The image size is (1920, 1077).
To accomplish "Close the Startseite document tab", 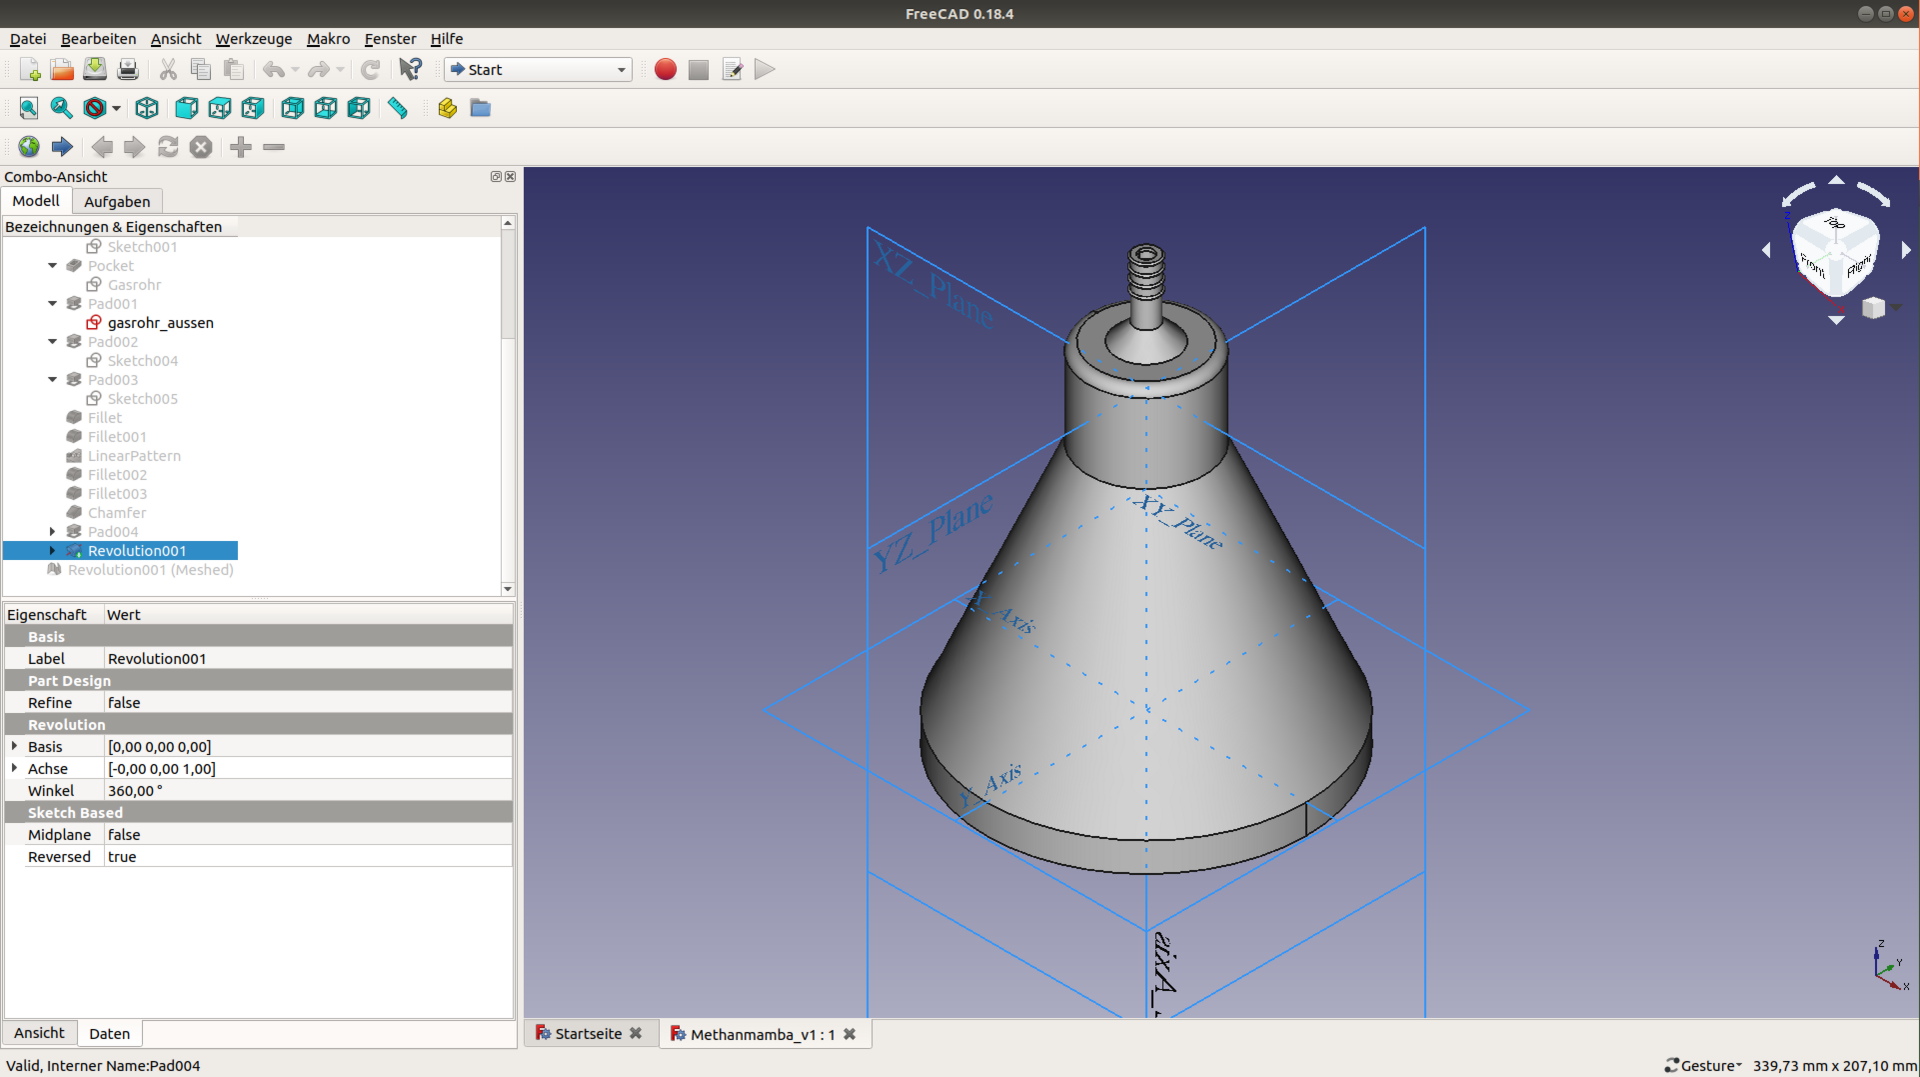I will point(636,1034).
